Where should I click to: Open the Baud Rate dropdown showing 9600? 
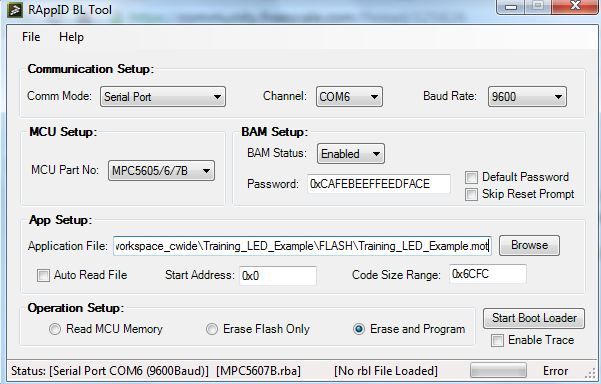527,97
